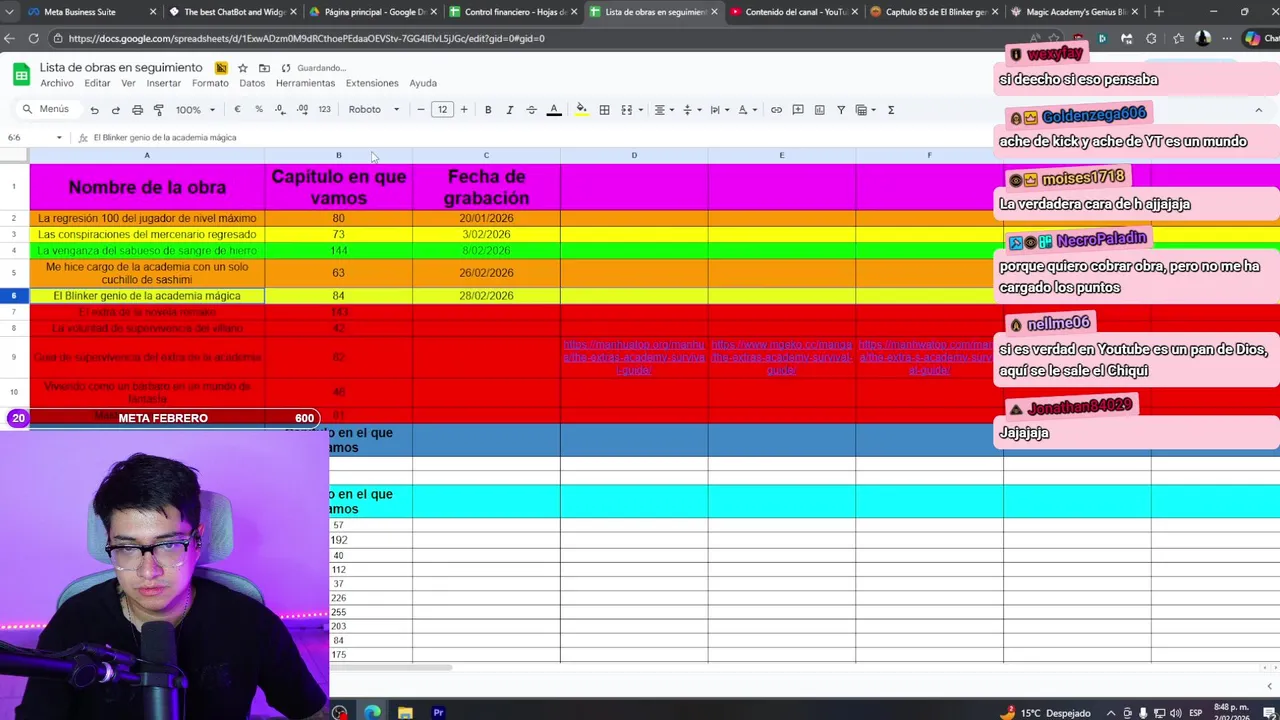This screenshot has height=720, width=1280.
Task: Open horizontal align dropdown
Action: 664,110
